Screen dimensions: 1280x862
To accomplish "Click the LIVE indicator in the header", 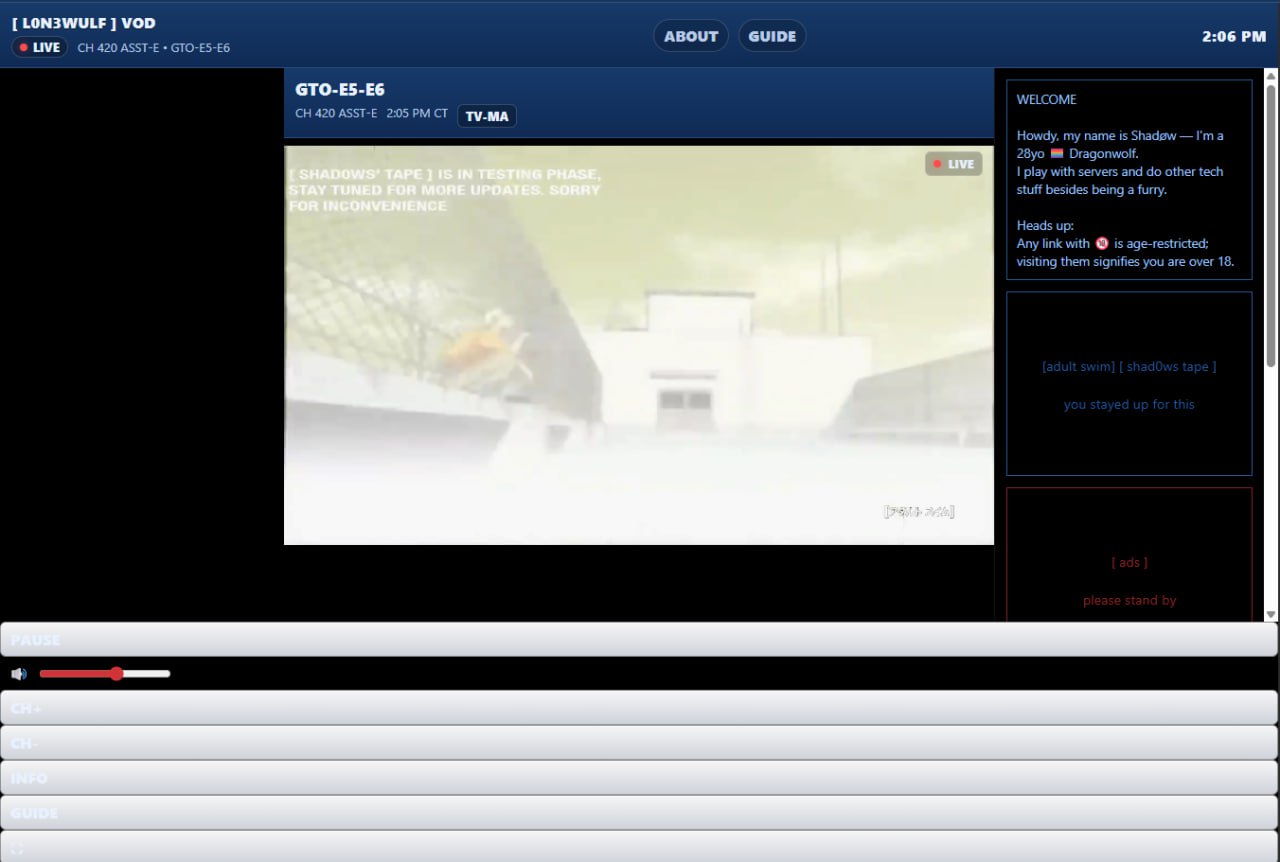I will [40, 47].
